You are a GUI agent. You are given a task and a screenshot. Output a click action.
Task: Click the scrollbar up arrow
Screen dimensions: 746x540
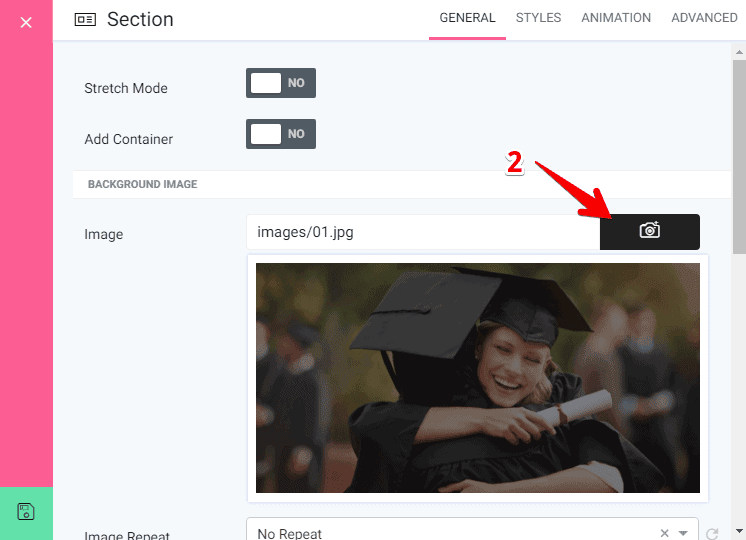coord(739,49)
